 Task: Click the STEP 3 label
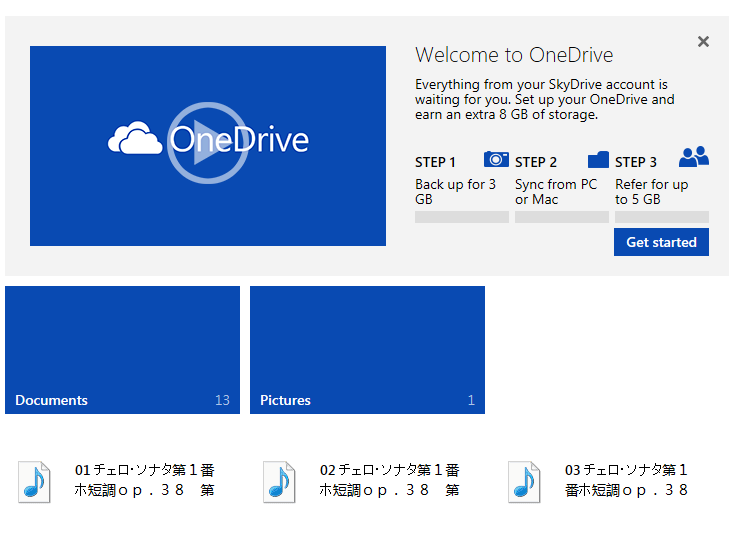[636, 162]
